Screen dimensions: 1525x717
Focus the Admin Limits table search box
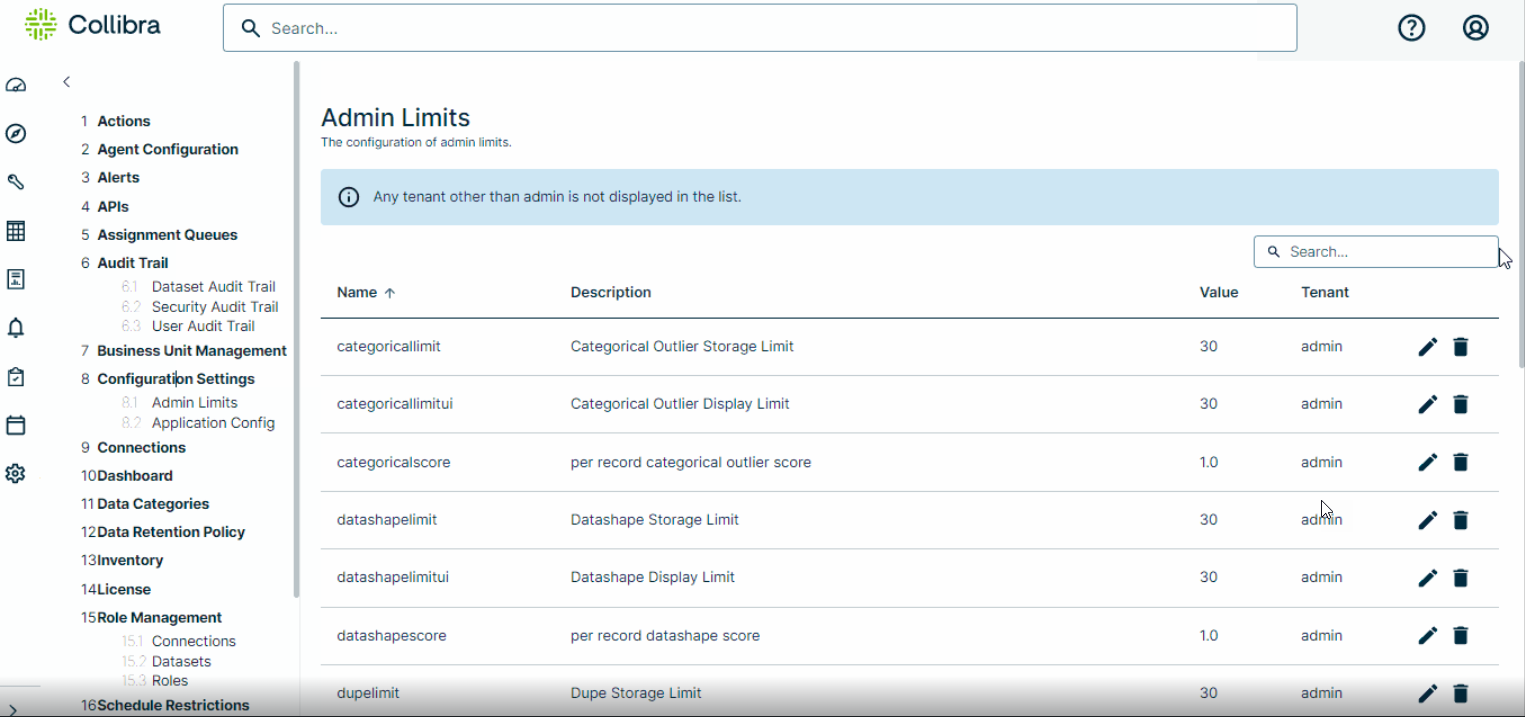[x=1376, y=252]
